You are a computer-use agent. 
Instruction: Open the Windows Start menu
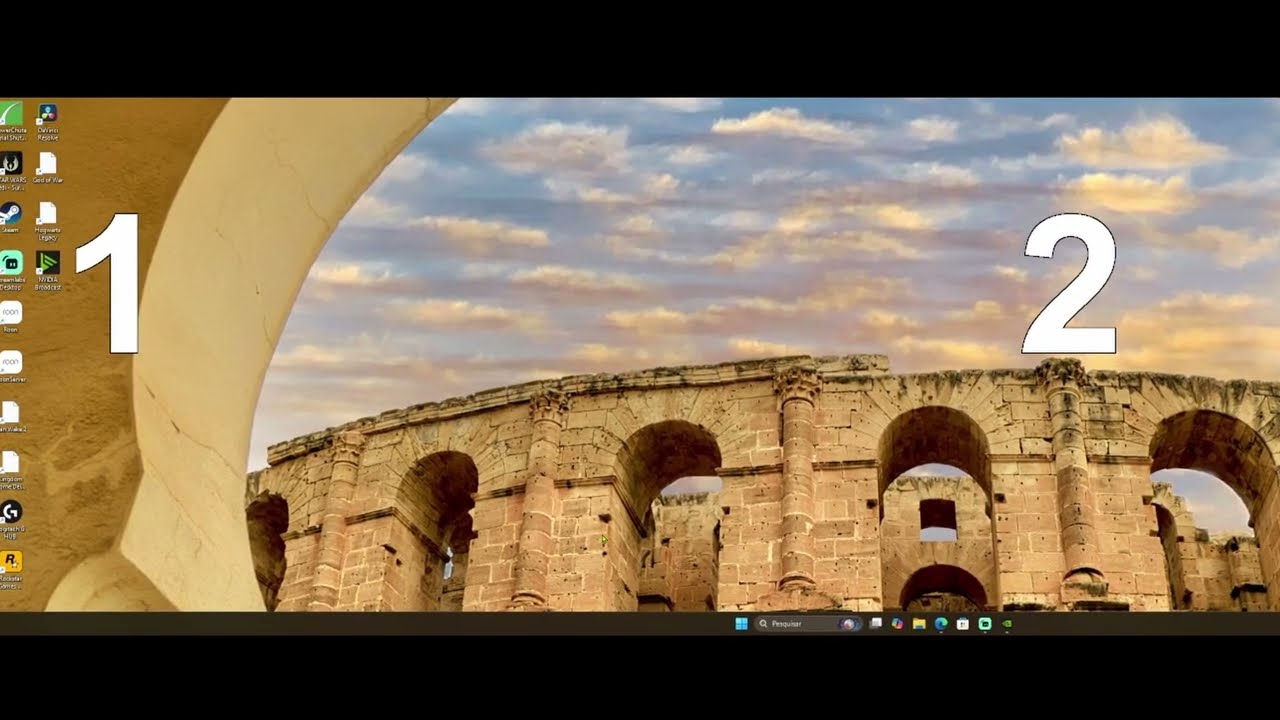(741, 624)
